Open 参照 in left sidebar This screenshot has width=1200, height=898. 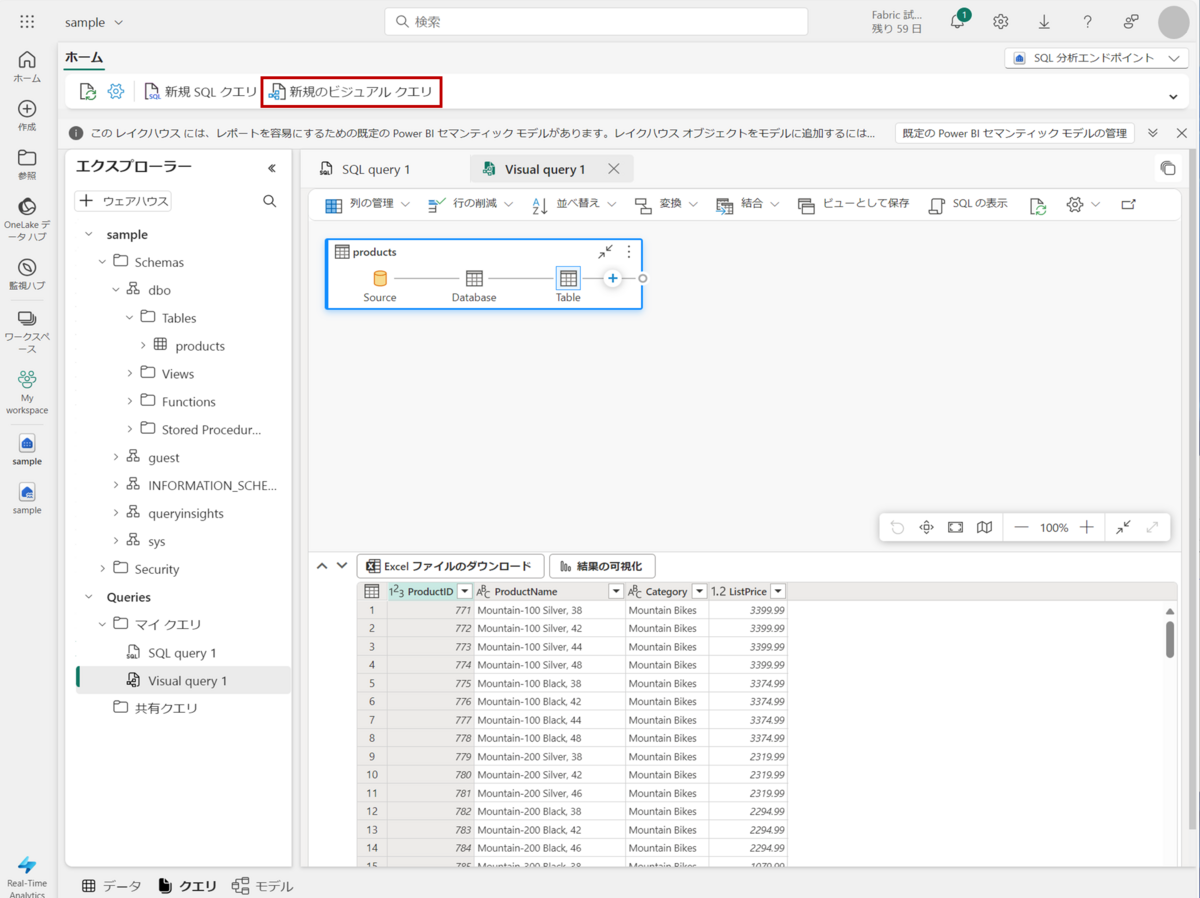[27, 164]
